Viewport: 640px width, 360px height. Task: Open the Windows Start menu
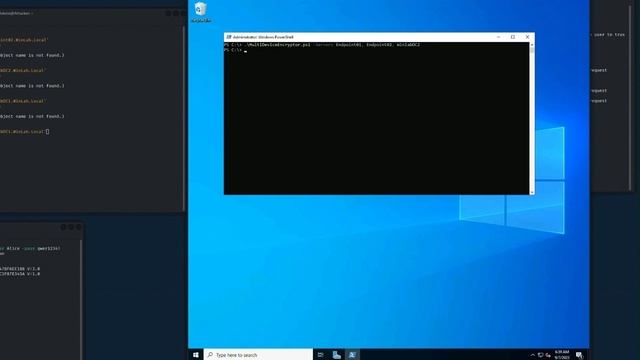coord(196,355)
